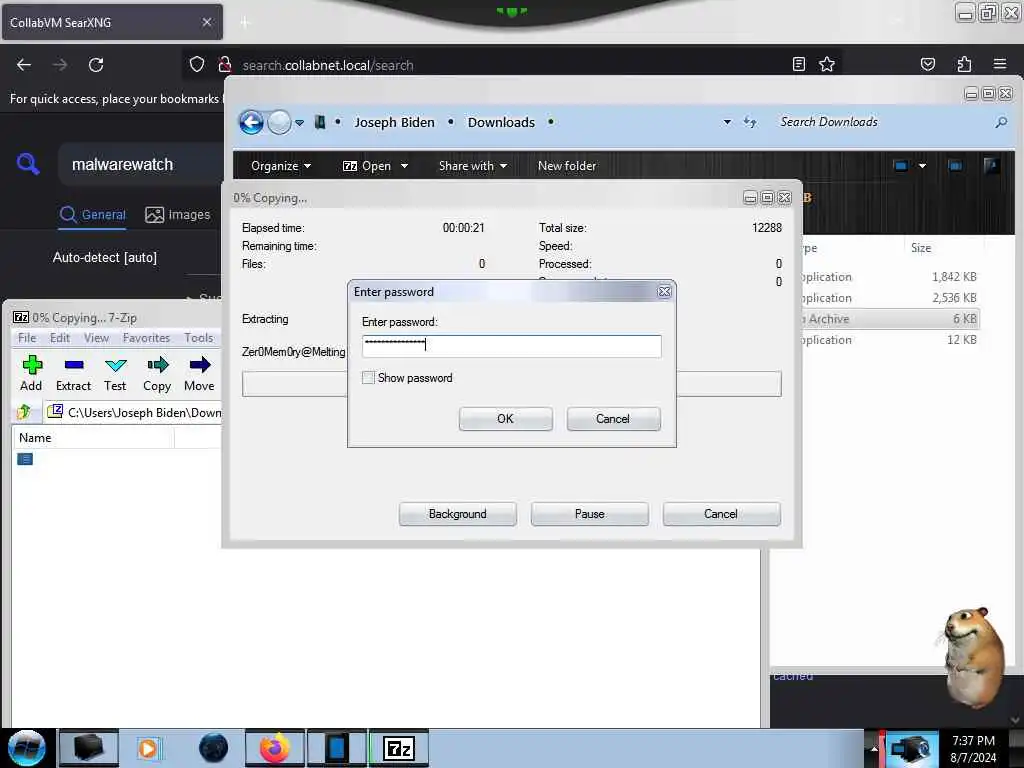
Task: Open 7-Zip Edit menu
Action: pos(59,338)
